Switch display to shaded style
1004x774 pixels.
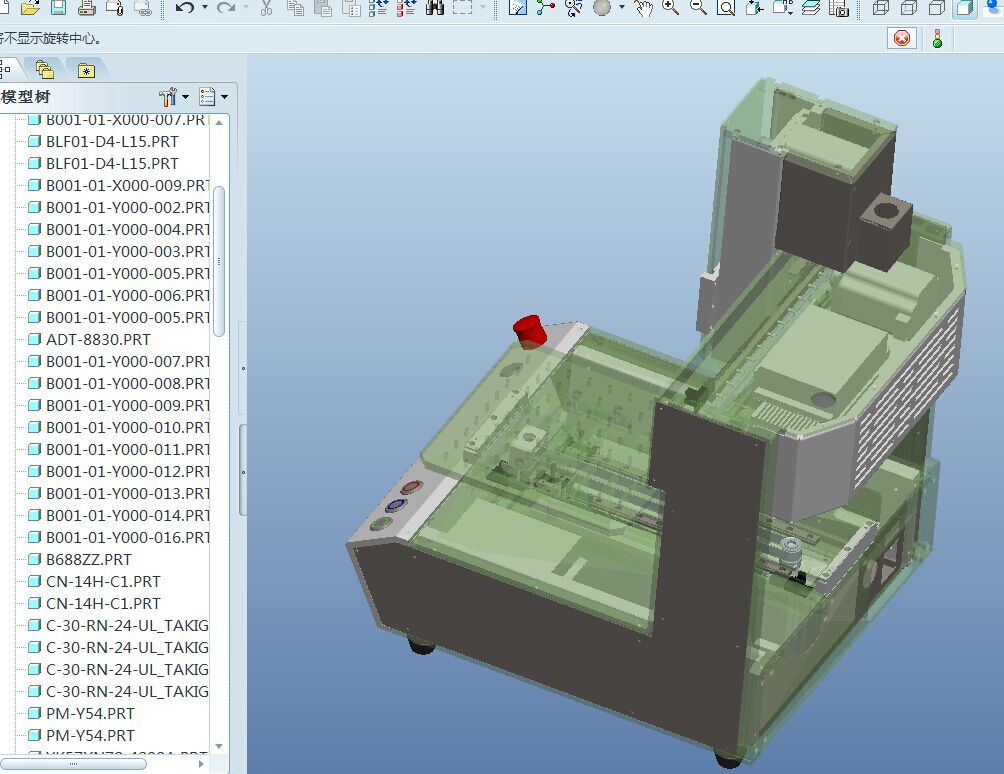click(x=965, y=7)
